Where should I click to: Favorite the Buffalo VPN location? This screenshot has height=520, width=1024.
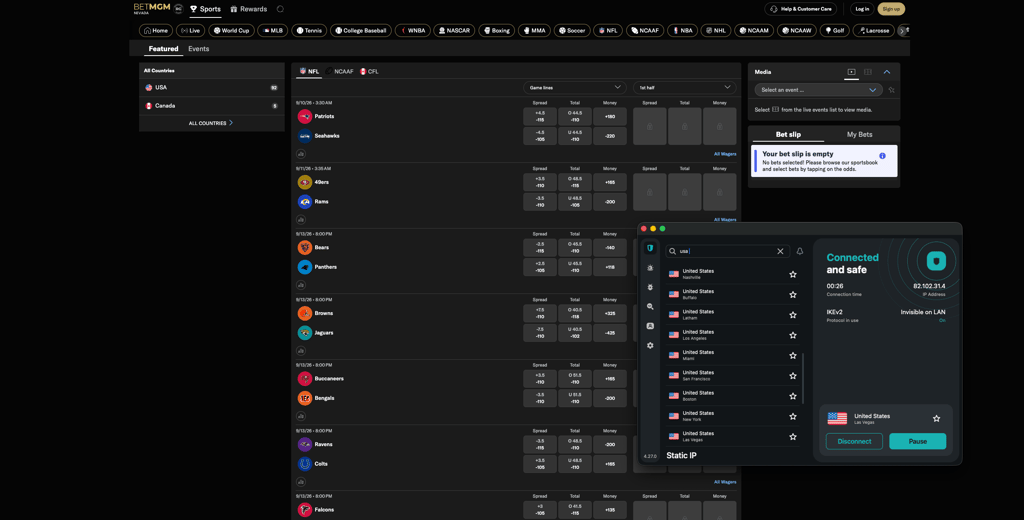[793, 295]
